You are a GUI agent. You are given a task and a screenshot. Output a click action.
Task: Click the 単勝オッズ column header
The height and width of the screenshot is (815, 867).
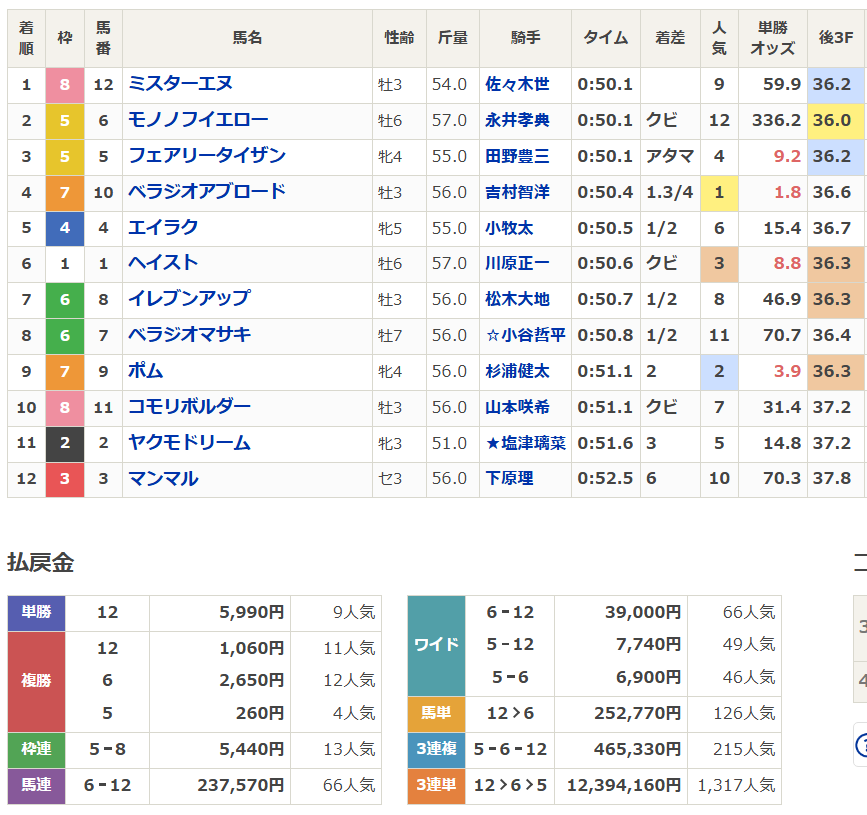click(x=772, y=38)
